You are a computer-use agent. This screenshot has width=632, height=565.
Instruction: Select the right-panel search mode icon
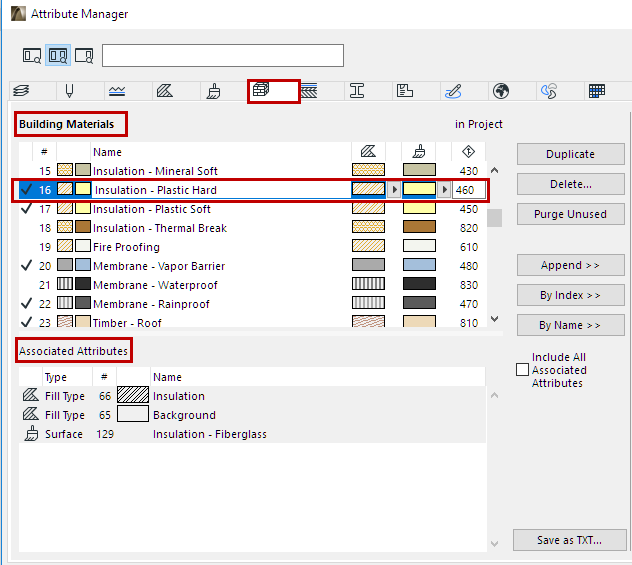(84, 55)
